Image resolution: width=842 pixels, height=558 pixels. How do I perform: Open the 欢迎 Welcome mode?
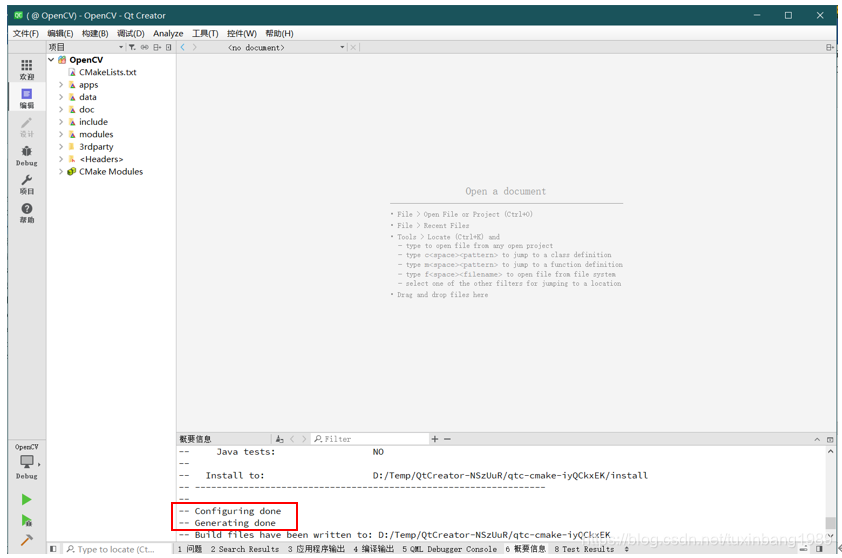click(x=26, y=69)
